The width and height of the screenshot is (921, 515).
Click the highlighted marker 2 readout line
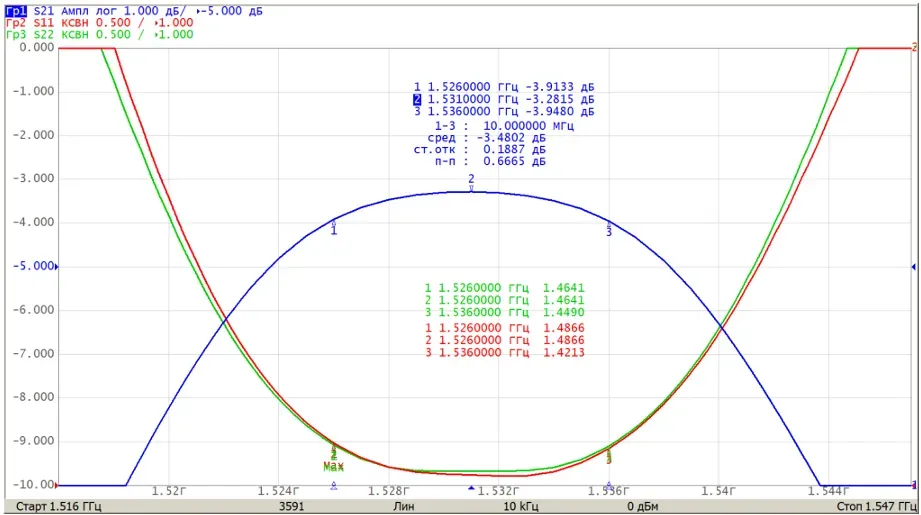503,99
